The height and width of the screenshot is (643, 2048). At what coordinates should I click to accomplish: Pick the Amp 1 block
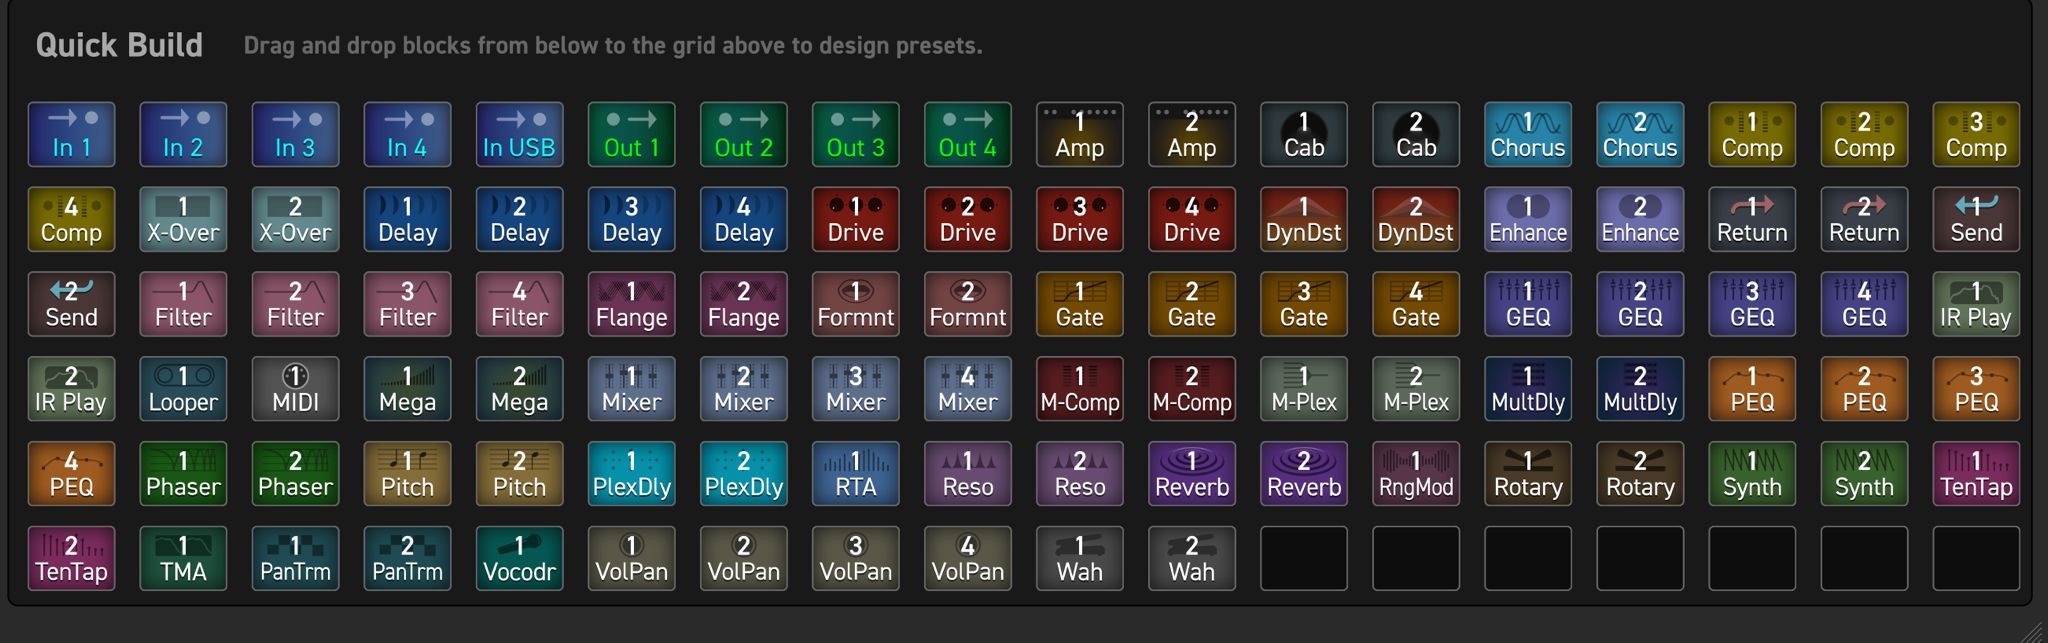point(1079,134)
